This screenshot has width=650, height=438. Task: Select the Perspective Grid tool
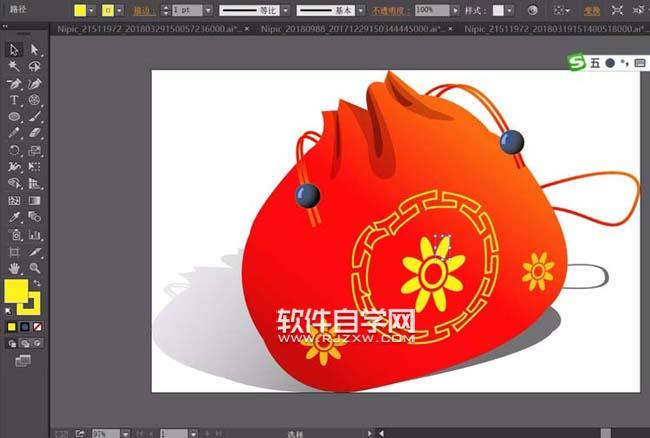[34, 184]
